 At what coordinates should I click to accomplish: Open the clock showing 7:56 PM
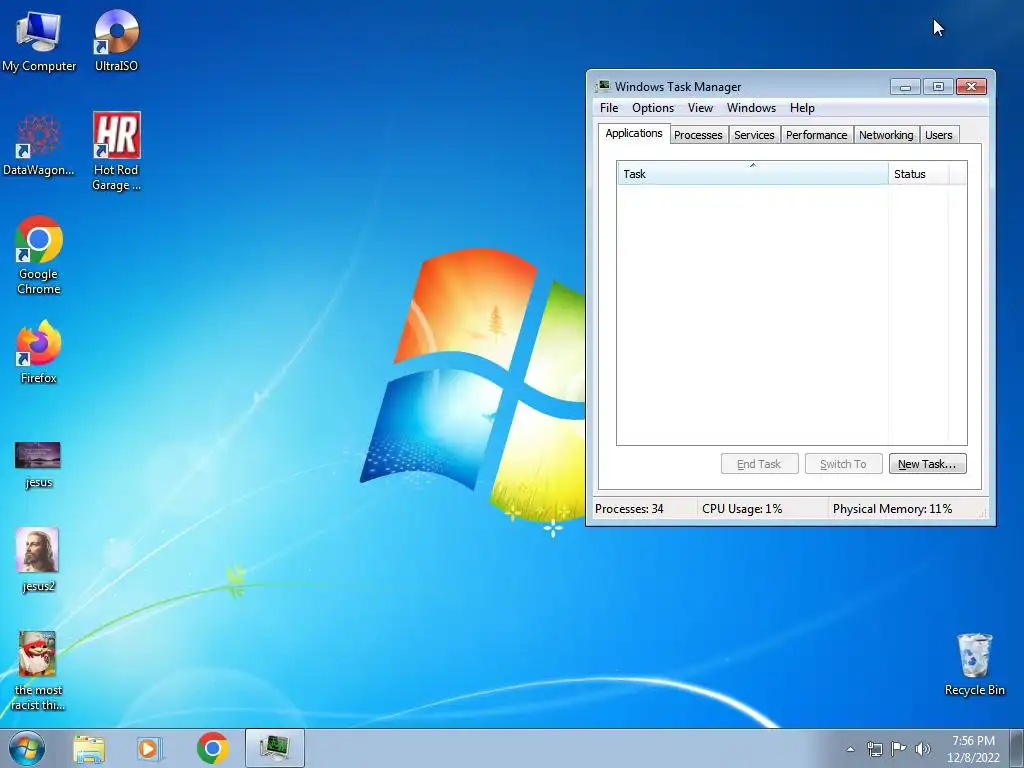973,749
